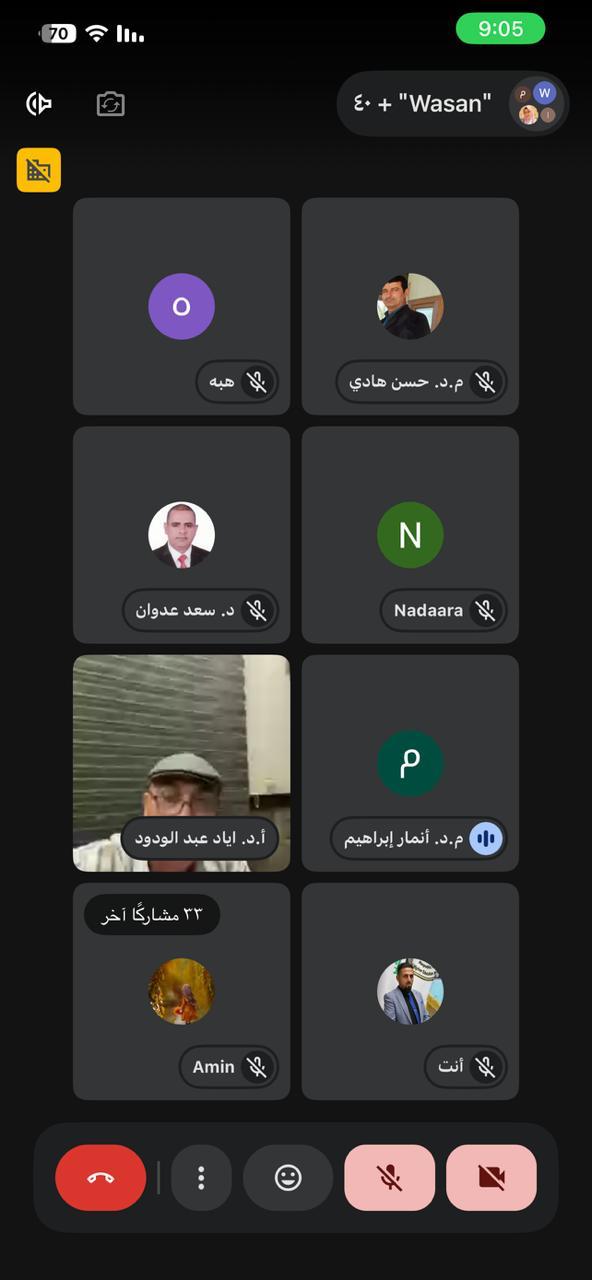Tap the muted mic icon beside Nadaara
This screenshot has width=592, height=1280.
point(486,610)
